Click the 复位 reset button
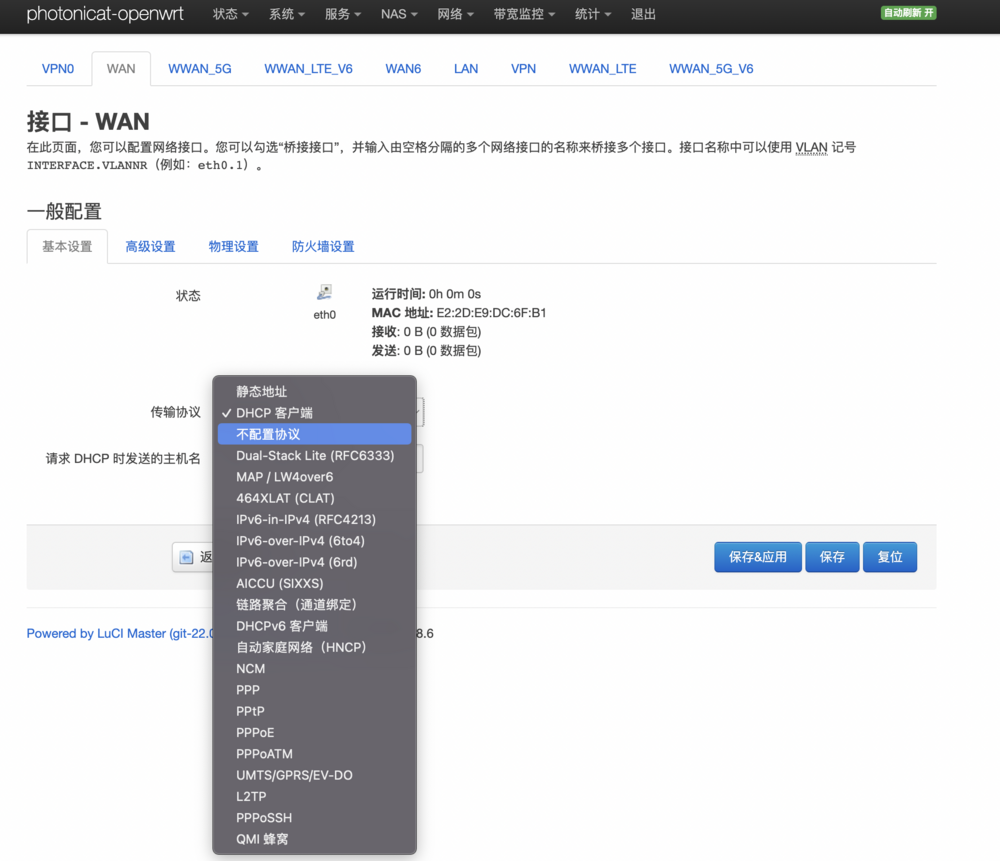The image size is (1000, 861). coord(889,557)
